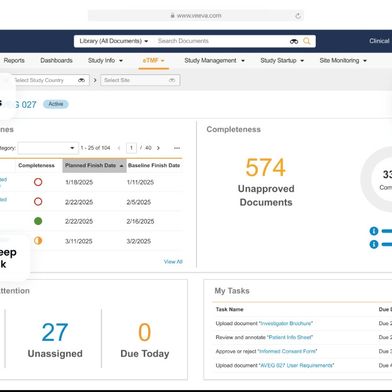Open "Informed Consent Form" document link

287,351
